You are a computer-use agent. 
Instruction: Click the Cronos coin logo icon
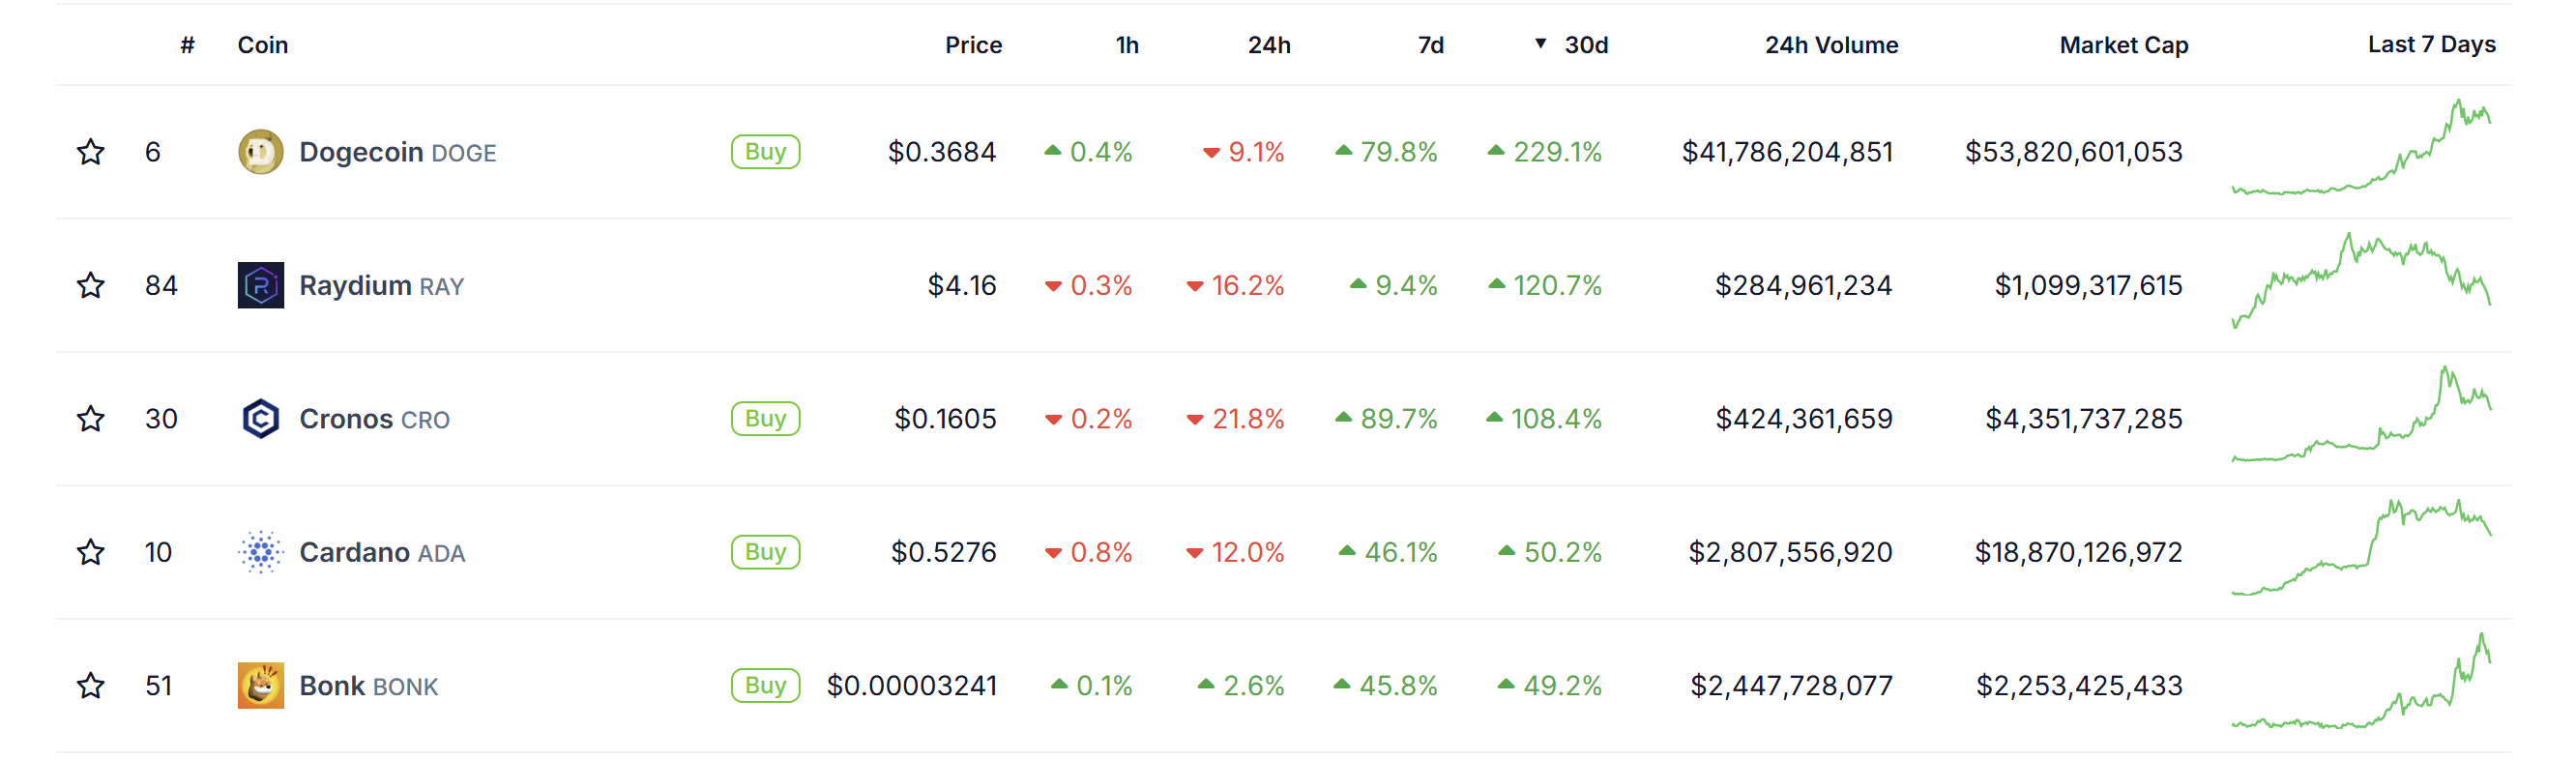pyautogui.click(x=260, y=418)
